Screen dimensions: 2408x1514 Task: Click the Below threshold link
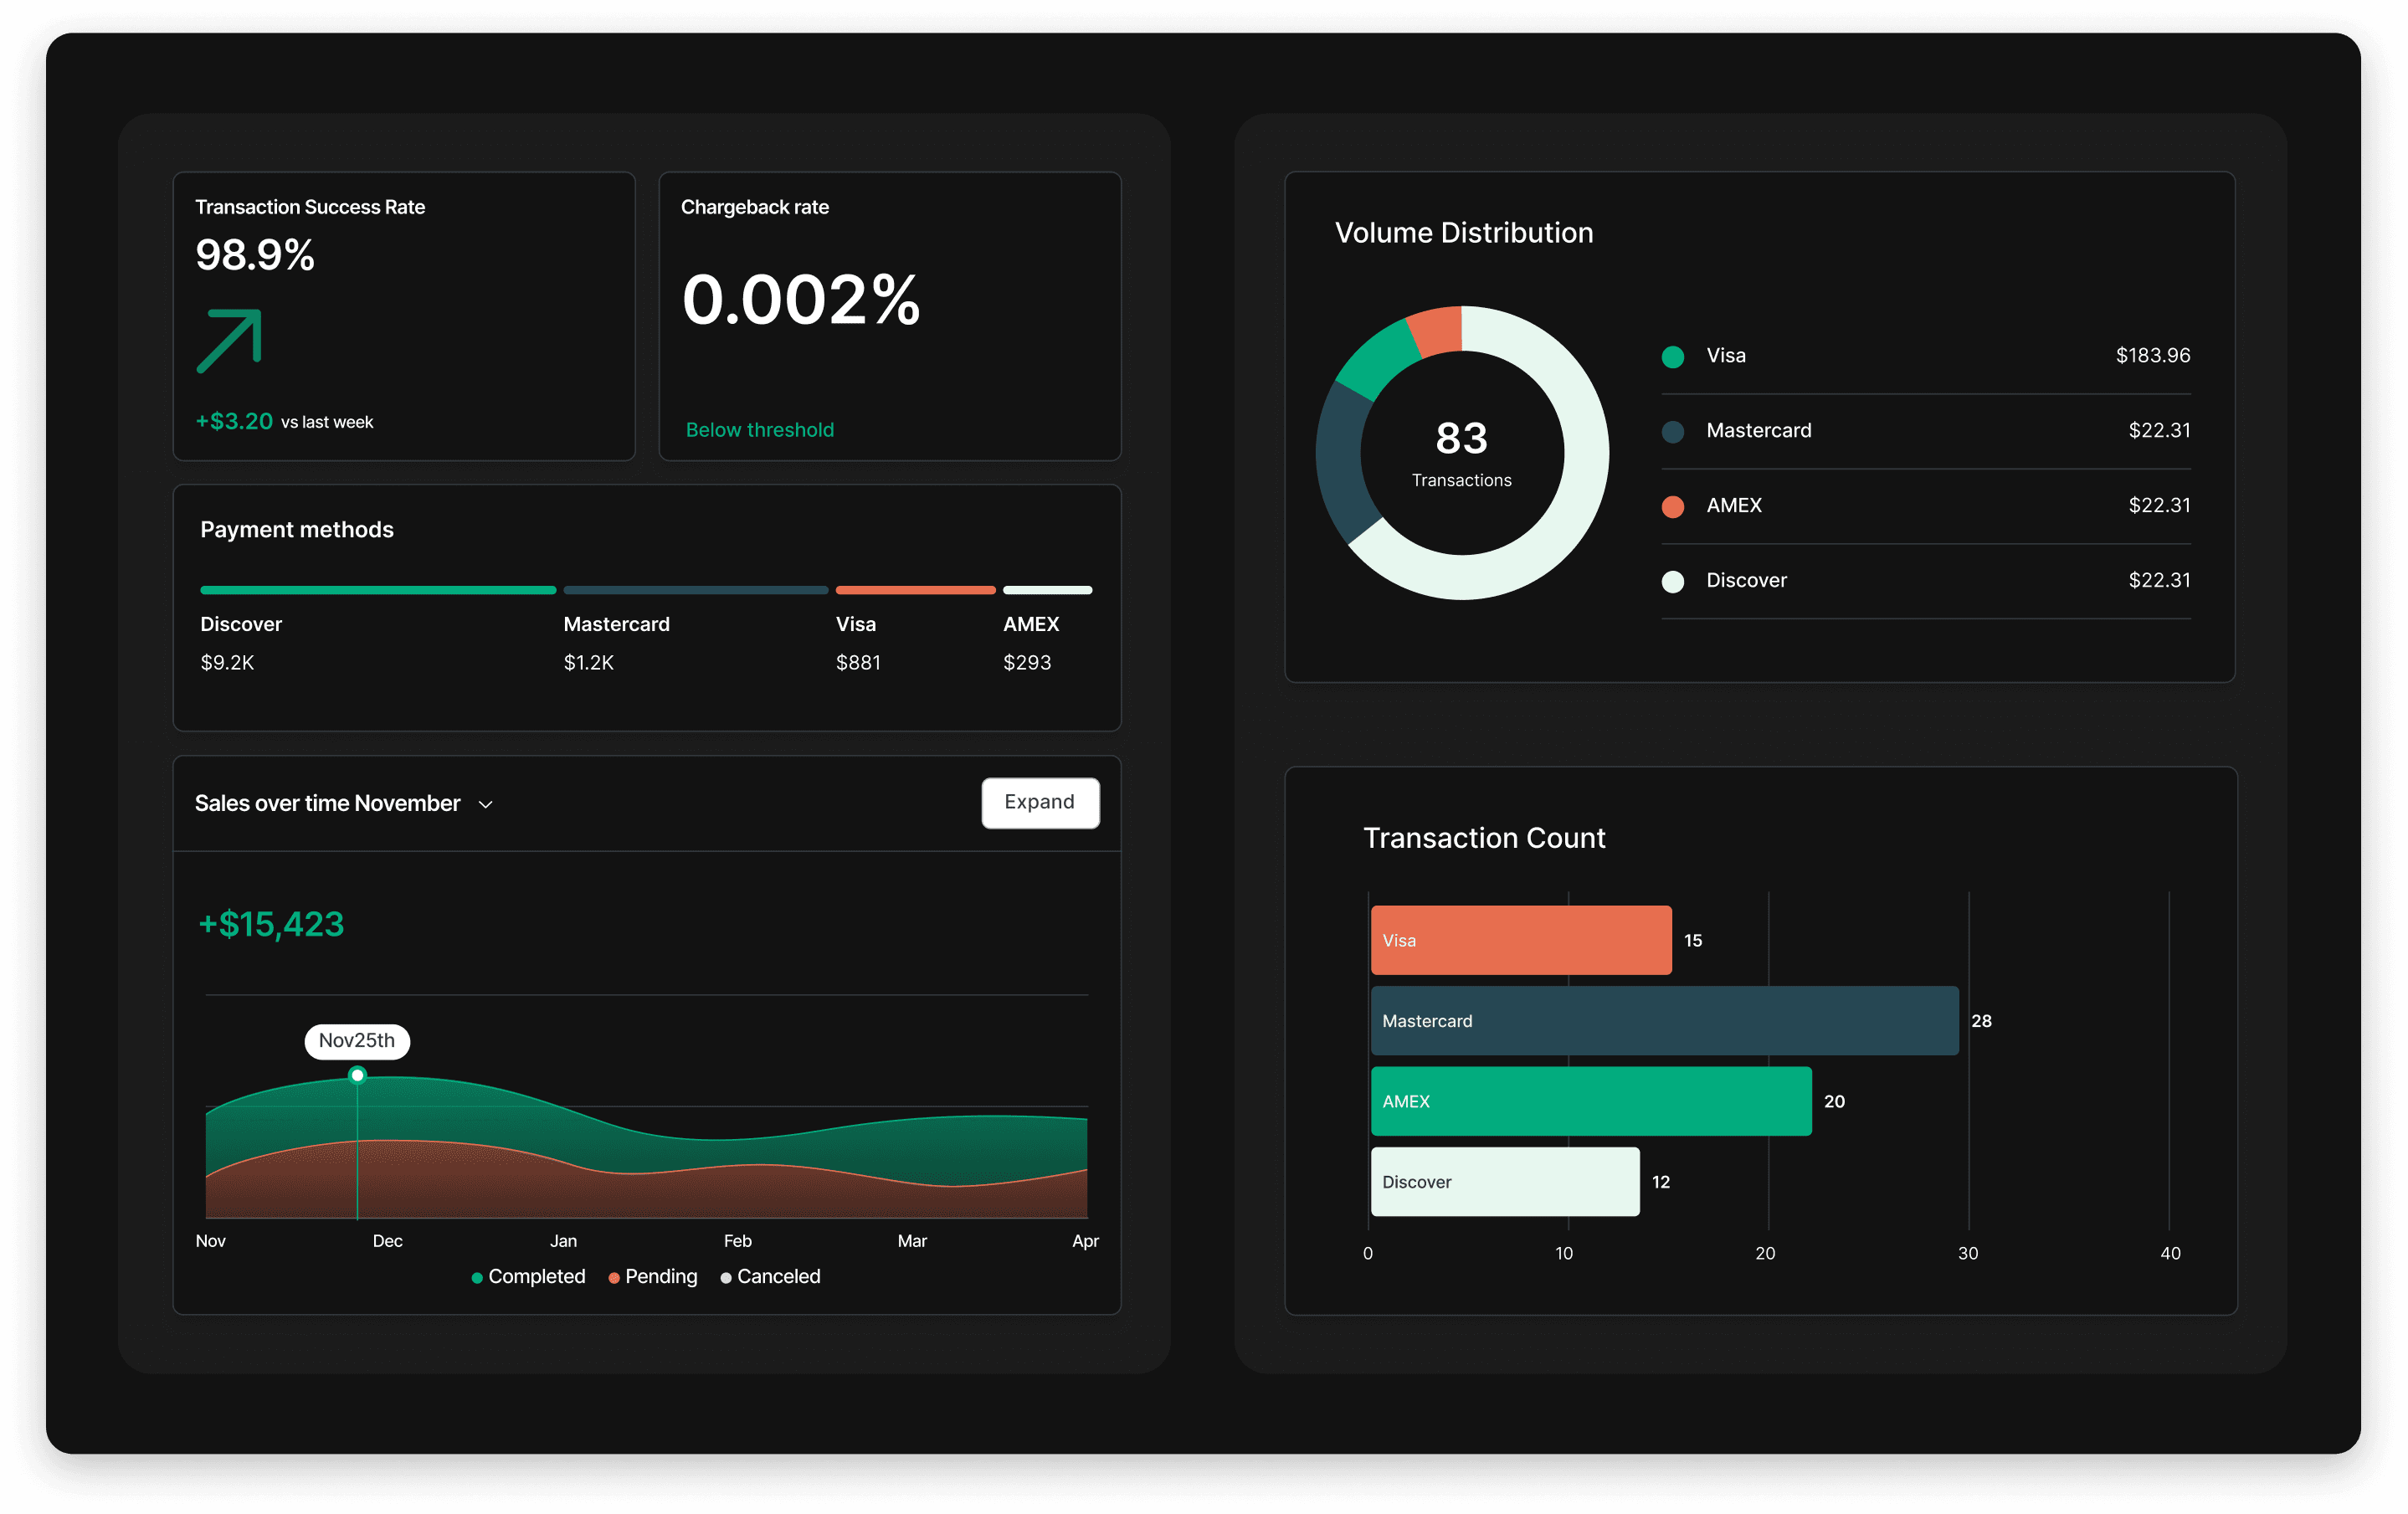(x=759, y=430)
